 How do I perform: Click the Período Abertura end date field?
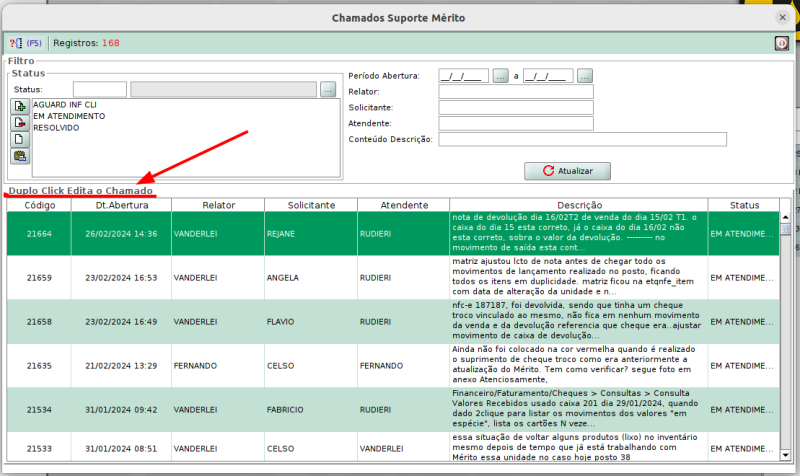548,77
